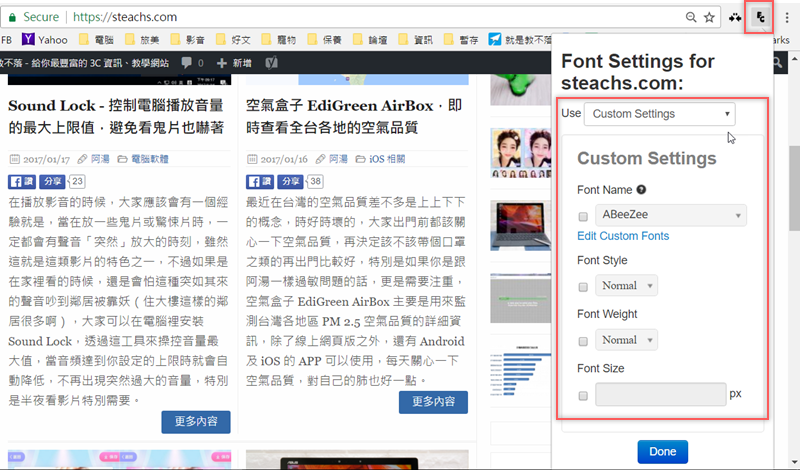
Task: Open the 空氣盒子 EdiGreen AirBox article title
Action: 354,116
